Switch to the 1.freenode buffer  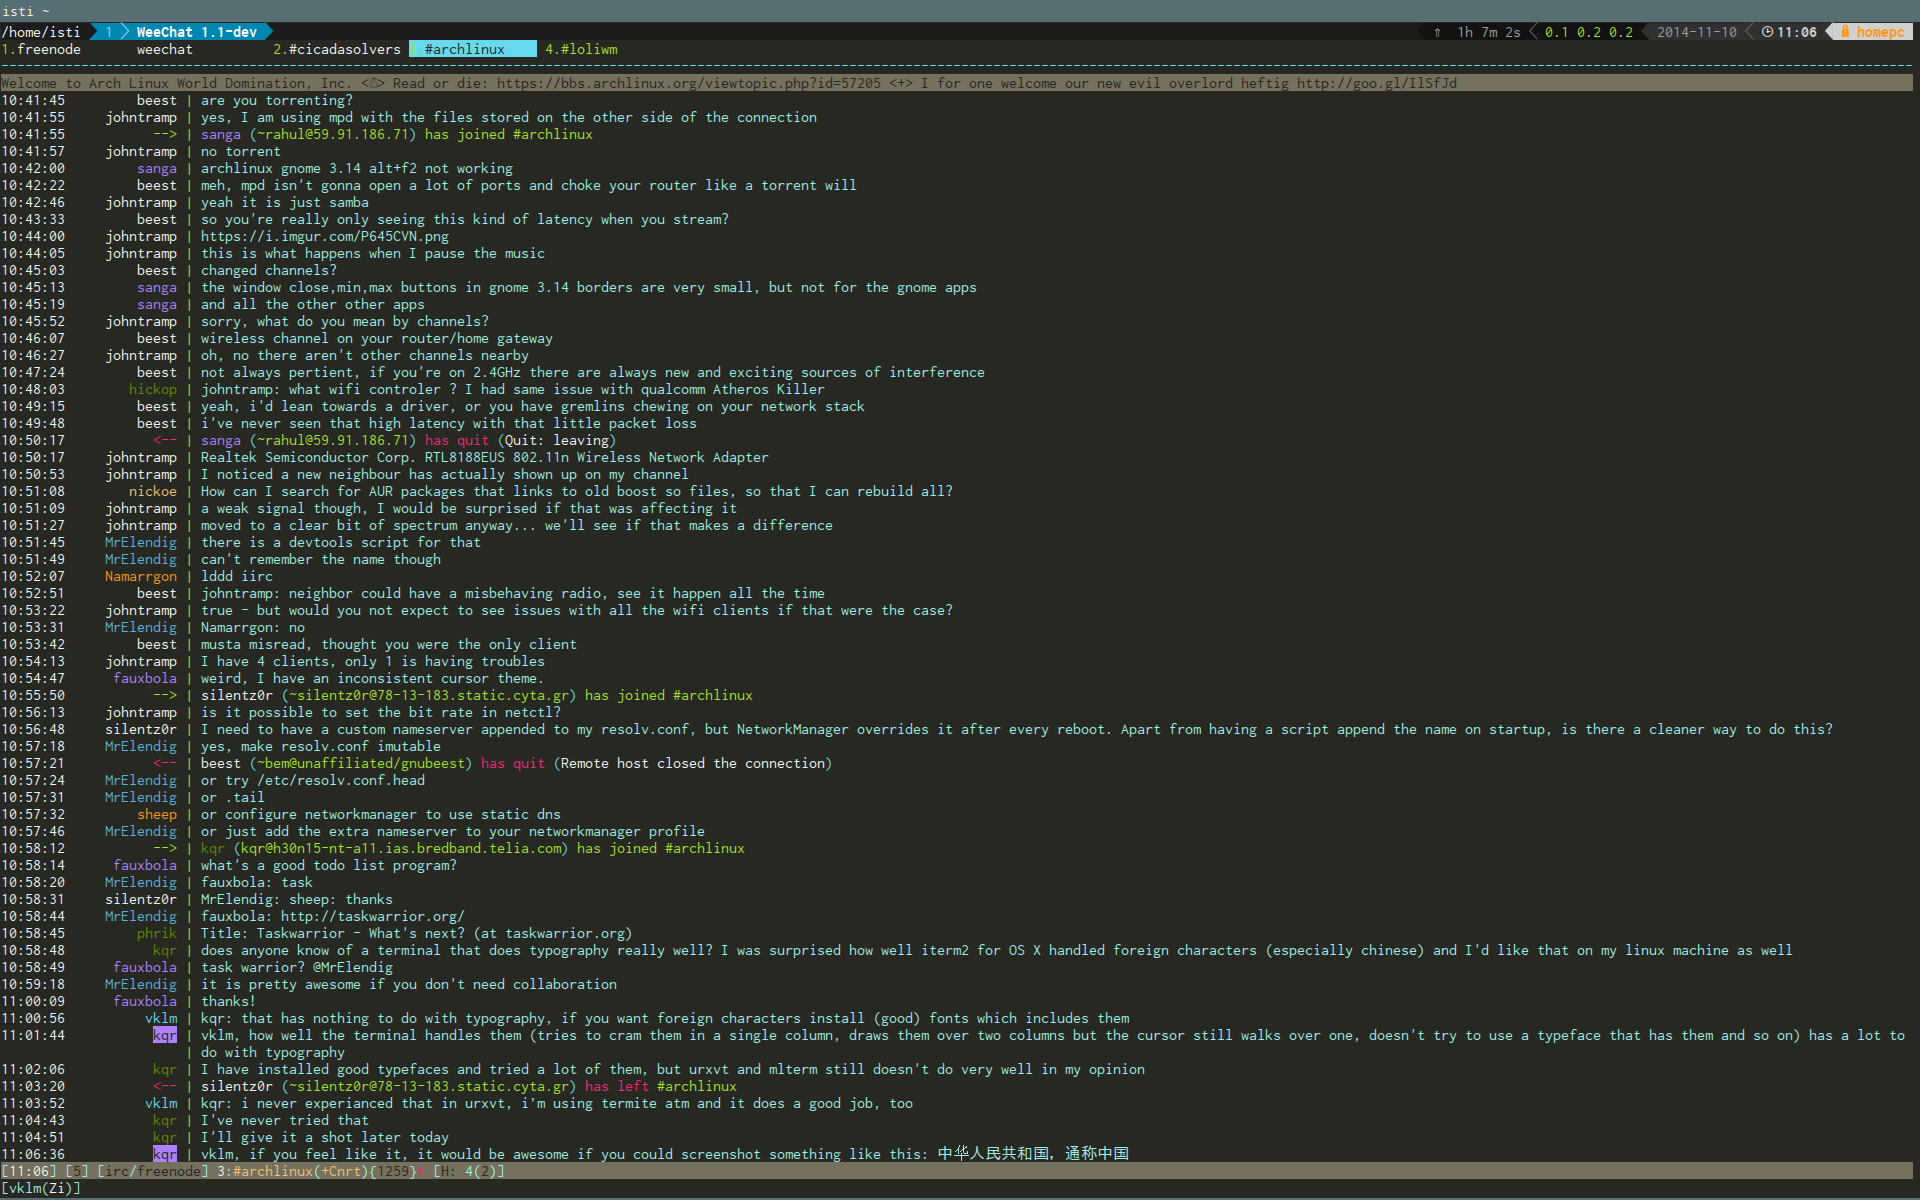click(41, 49)
